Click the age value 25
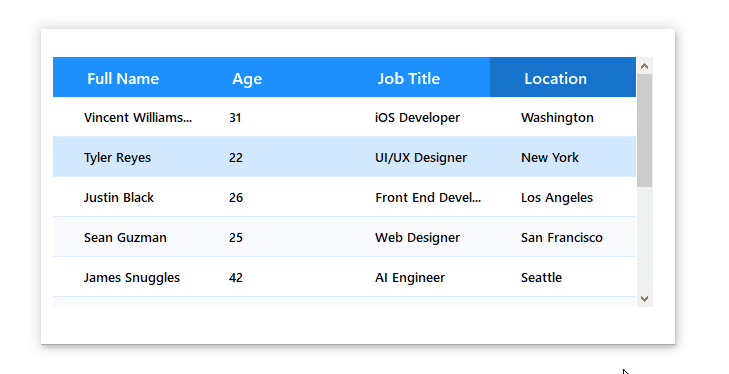Screen dimensions: 729x374 (x=236, y=238)
